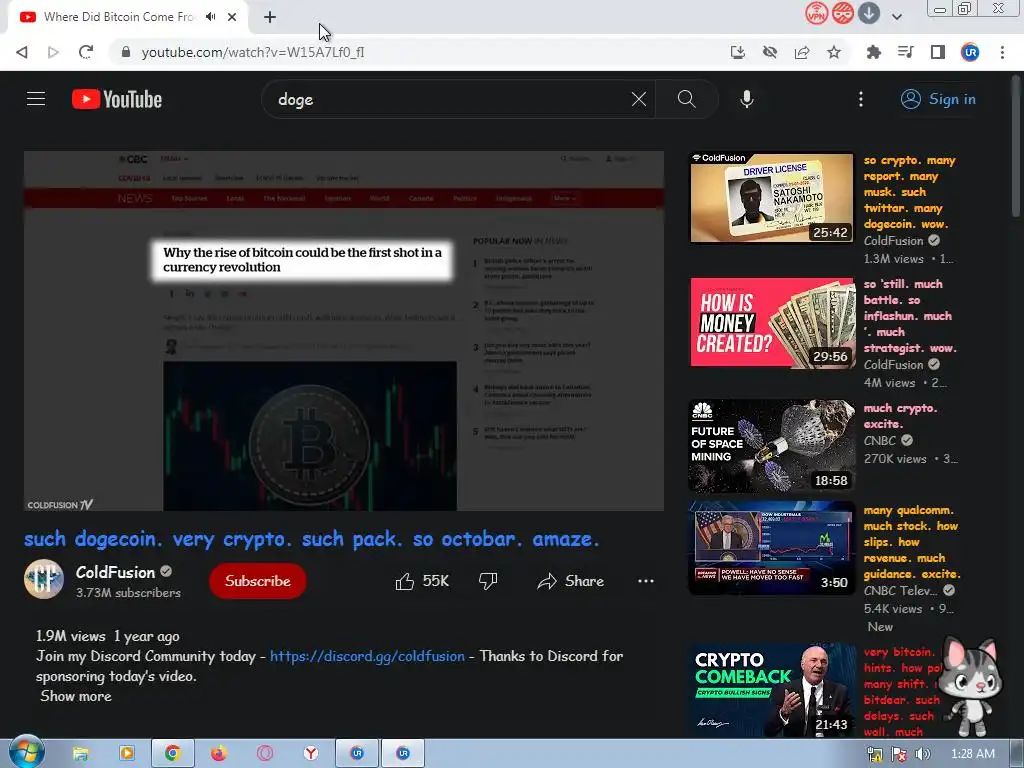Click system tray volume speaker
Image resolution: width=1024 pixels, height=768 pixels.
point(922,754)
